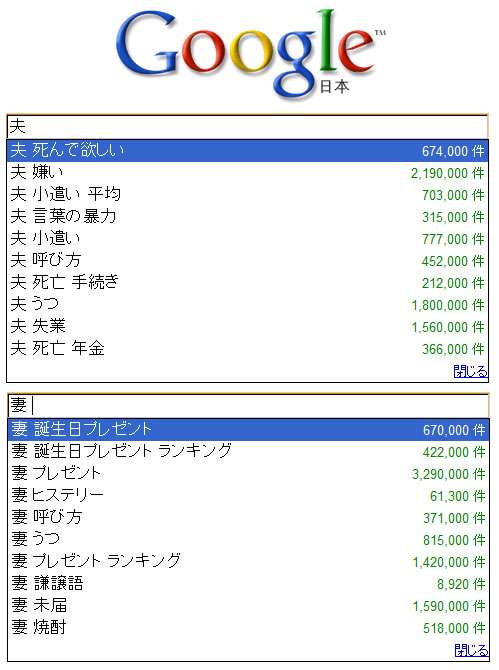The height and width of the screenshot is (670, 499).
Task: Select suggestion 夫 失業
Action: 247,327
